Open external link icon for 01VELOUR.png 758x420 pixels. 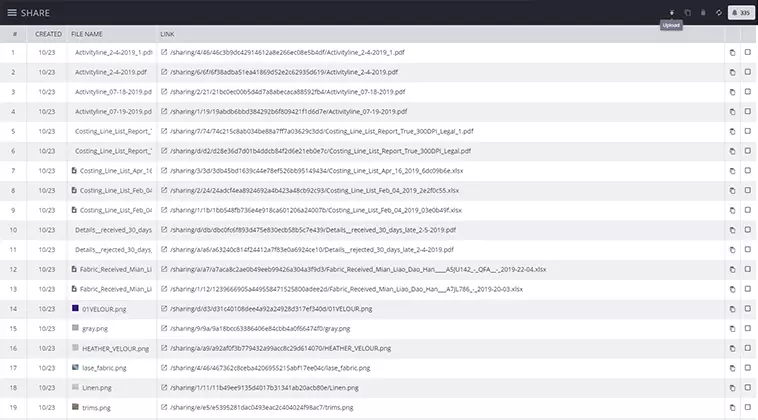[164, 308]
